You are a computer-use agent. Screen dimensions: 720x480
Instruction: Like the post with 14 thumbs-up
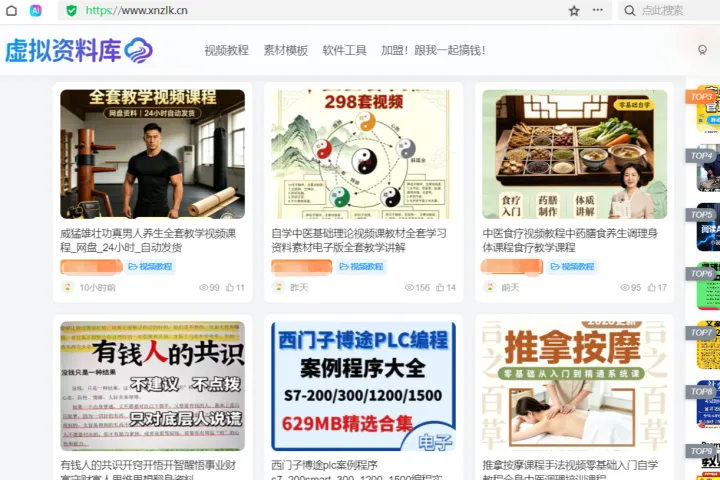click(440, 287)
